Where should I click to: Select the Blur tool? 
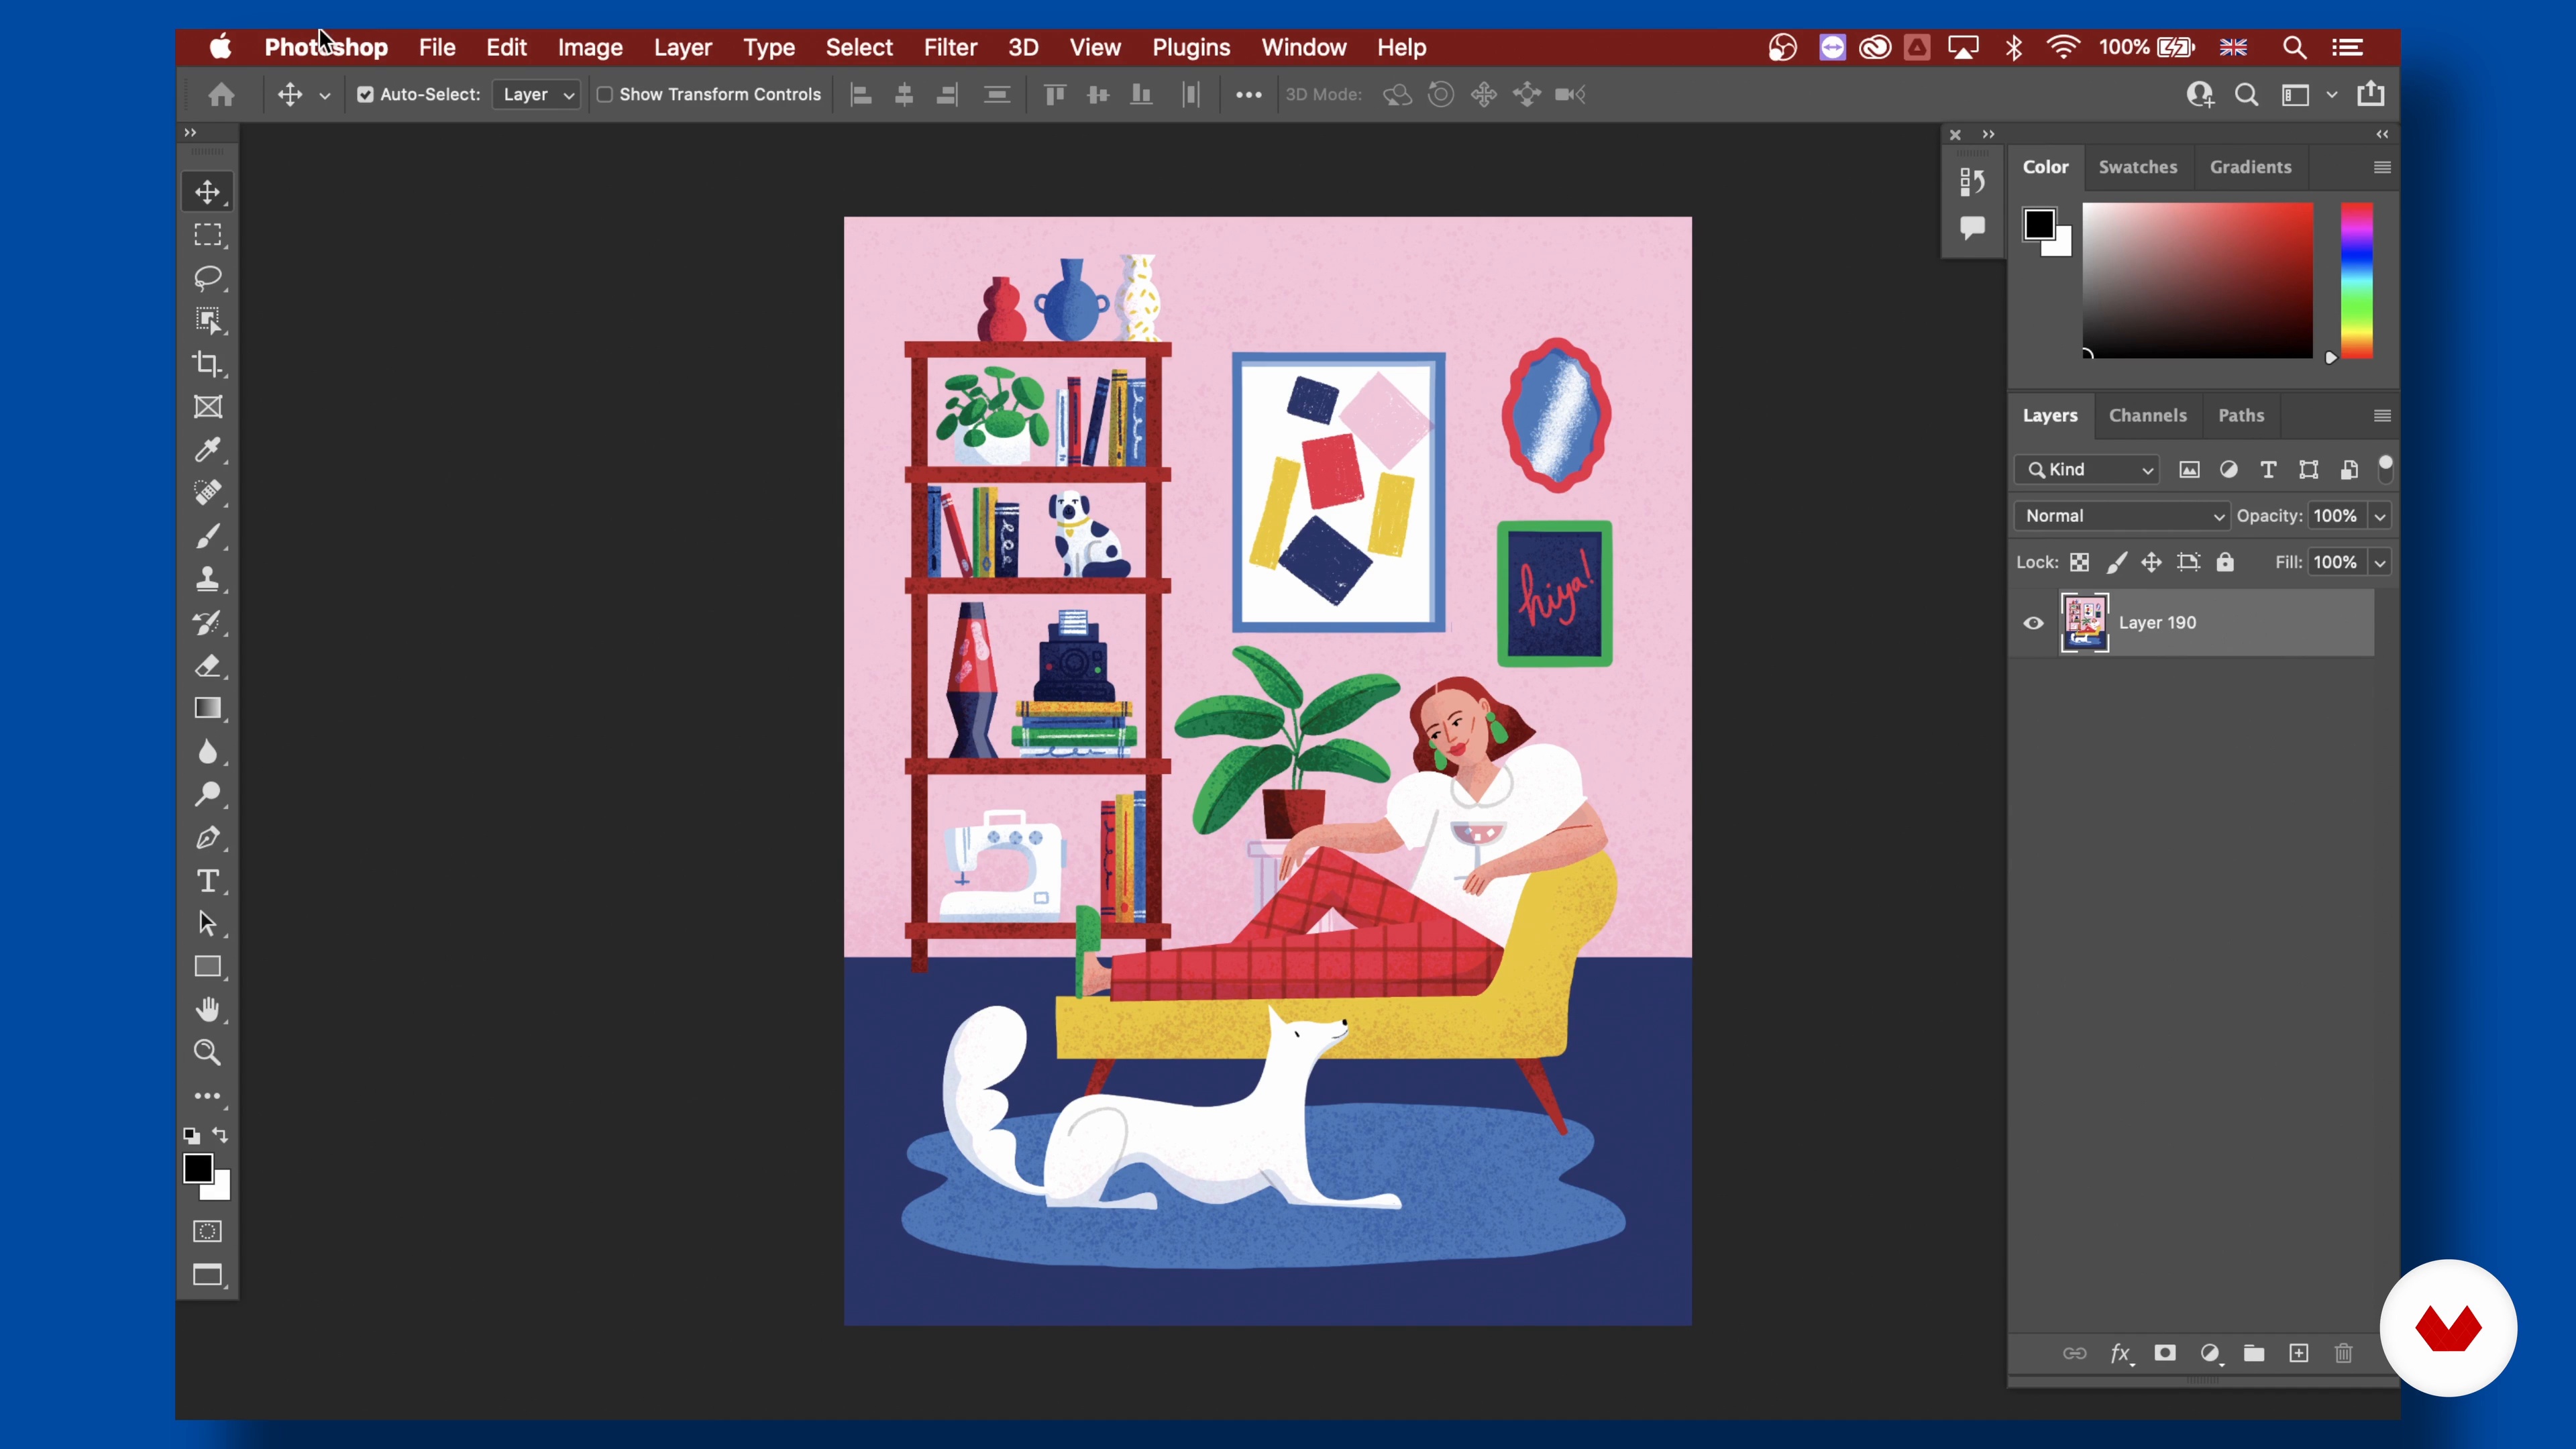coord(208,752)
